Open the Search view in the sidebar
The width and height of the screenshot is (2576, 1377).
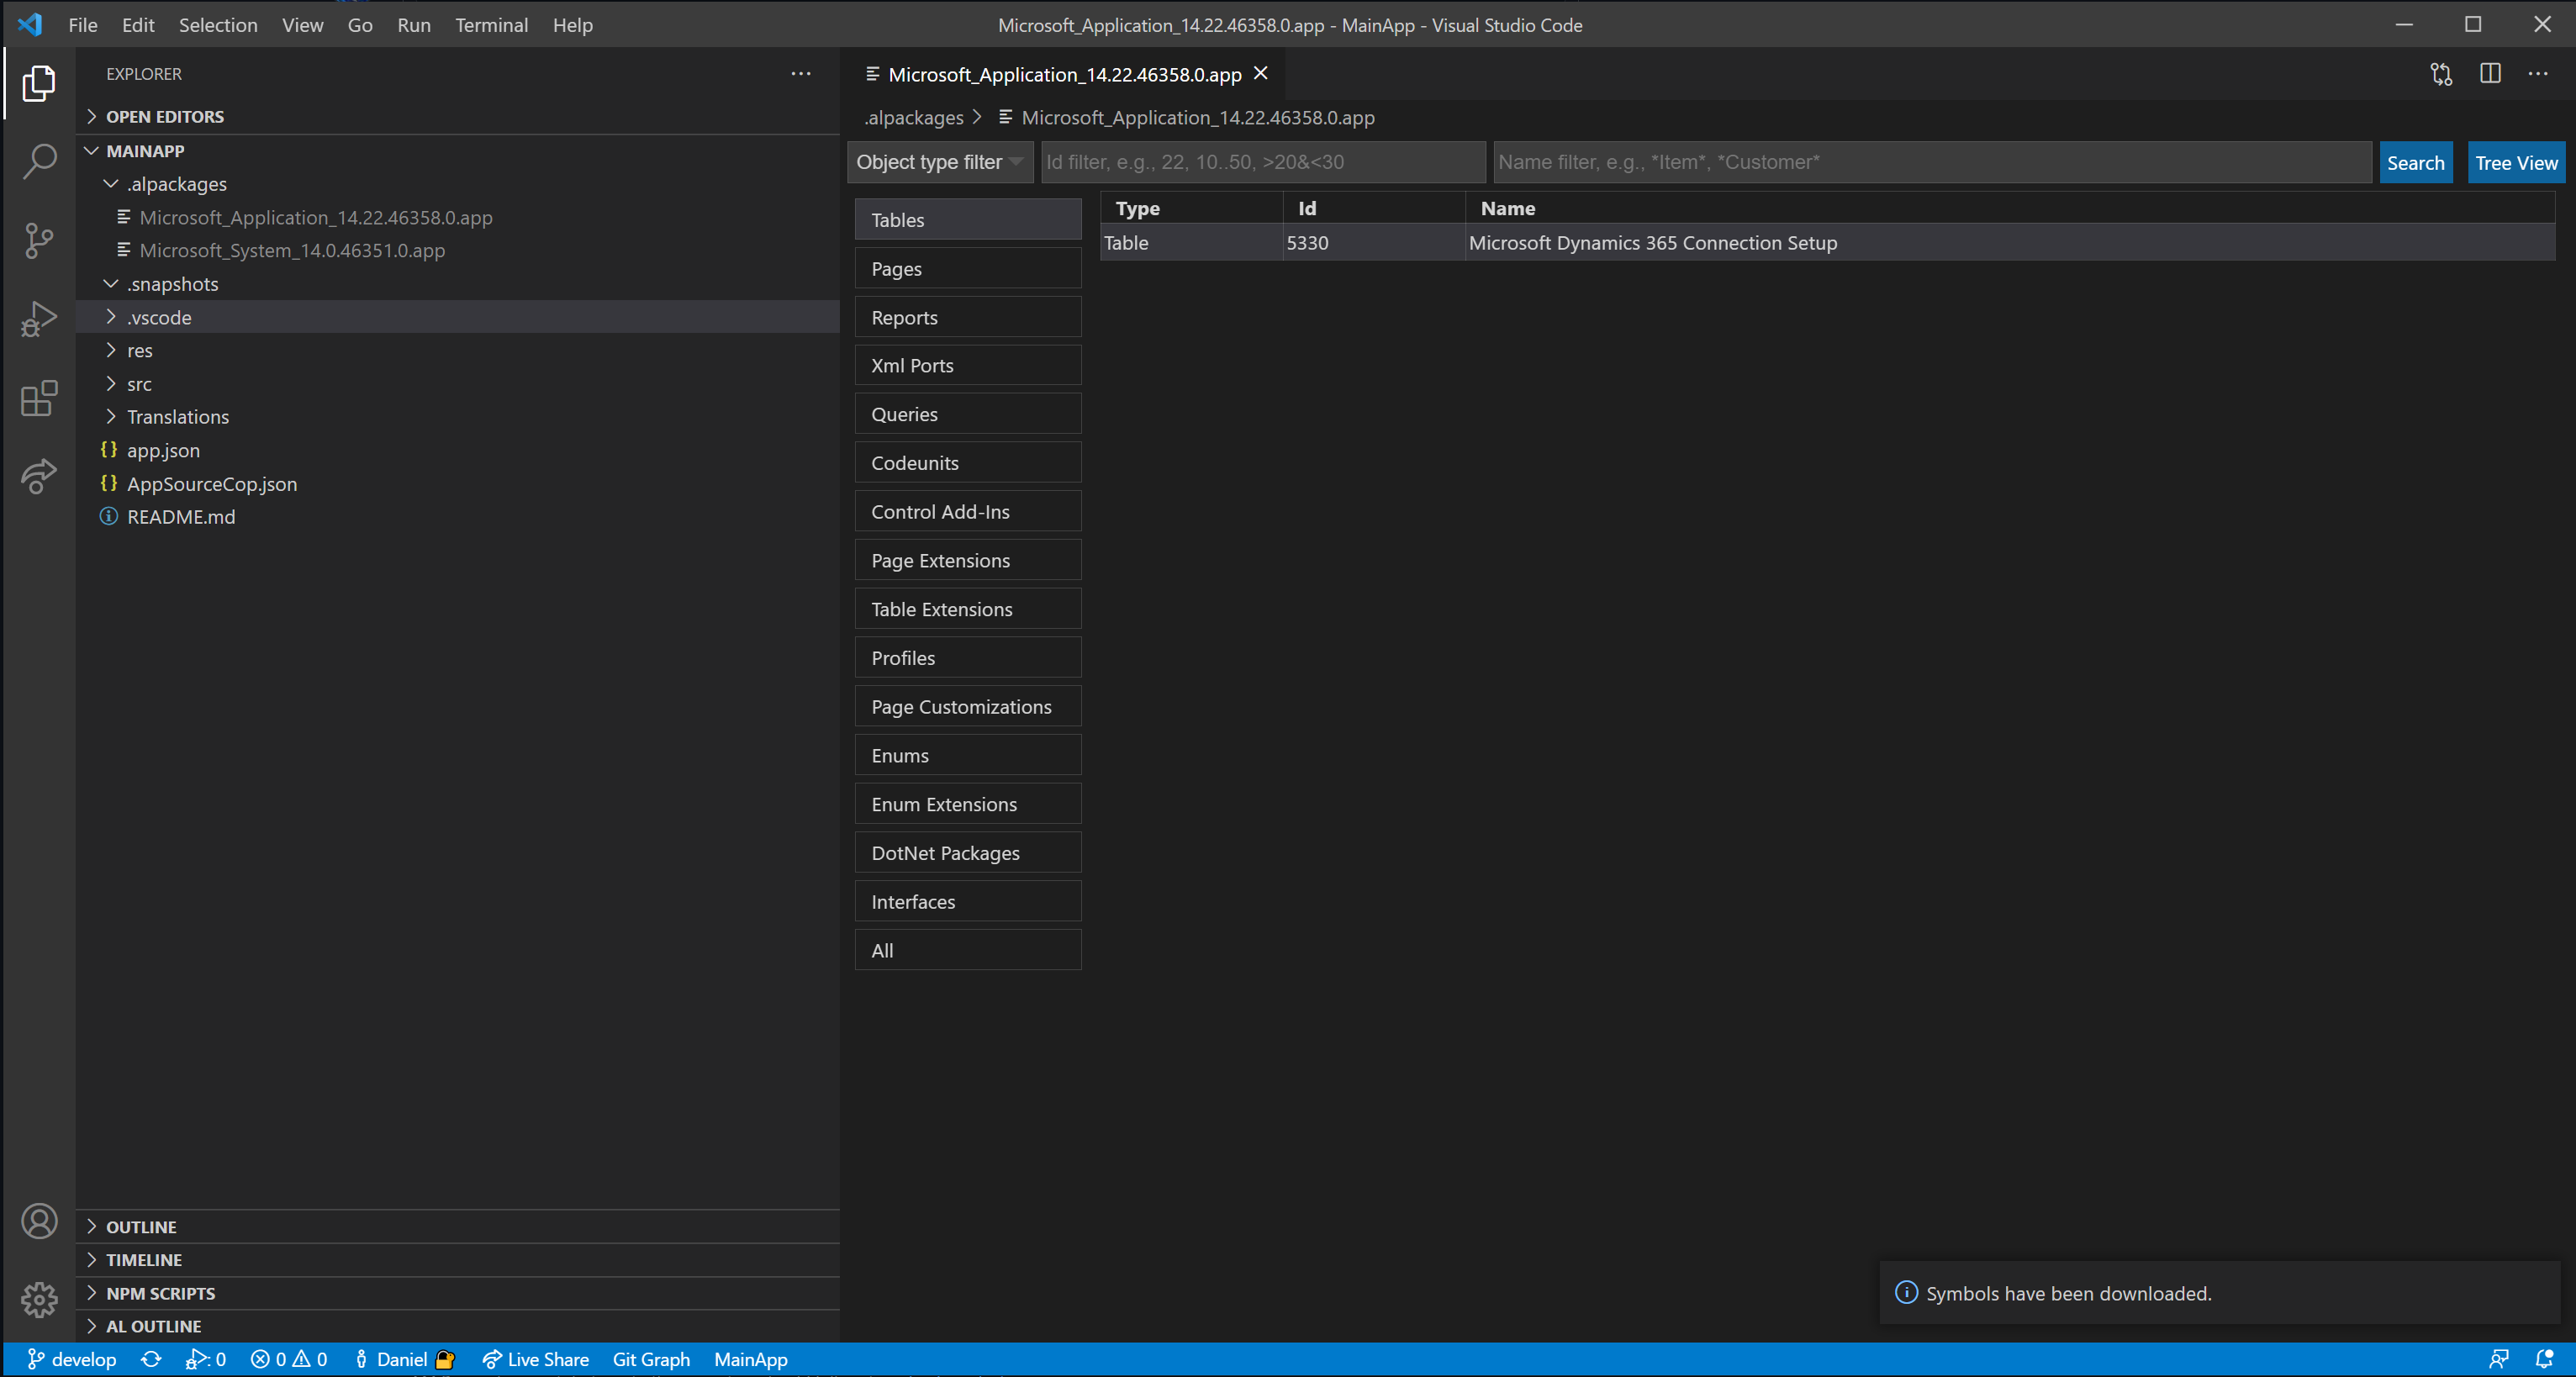39,160
